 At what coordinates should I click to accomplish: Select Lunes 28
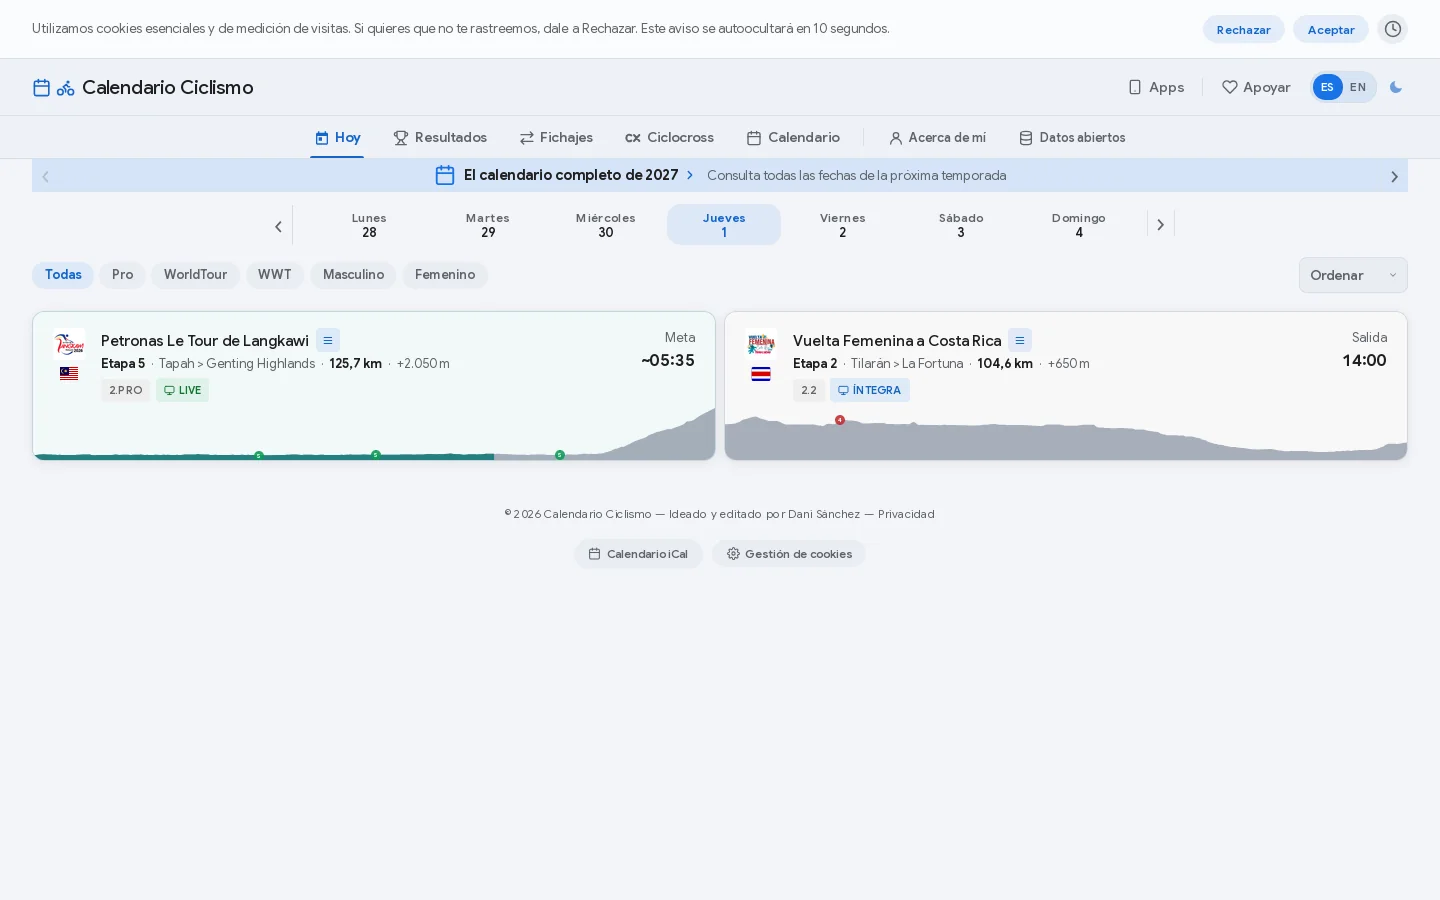tap(369, 225)
